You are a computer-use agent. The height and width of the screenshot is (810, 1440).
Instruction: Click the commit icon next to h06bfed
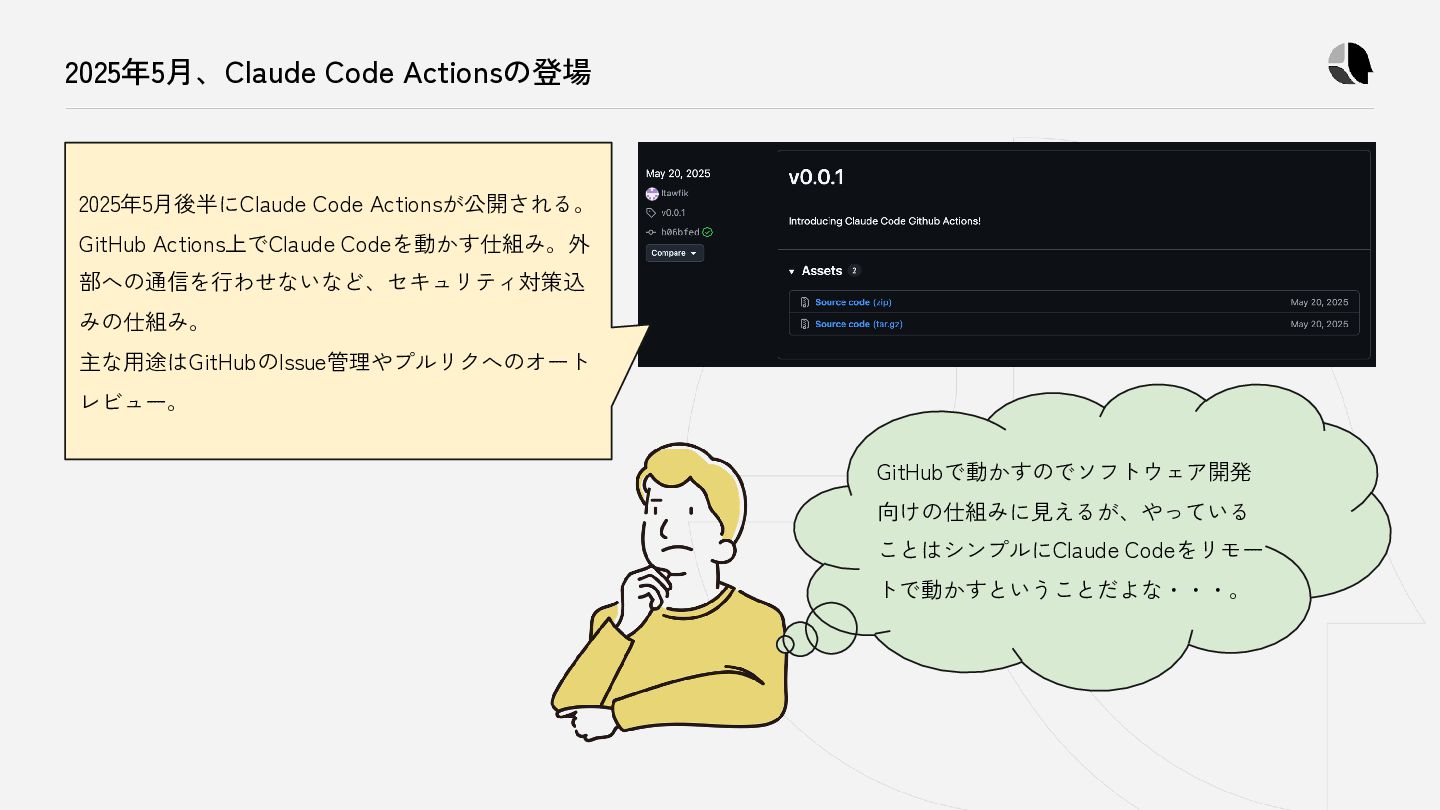coord(651,232)
